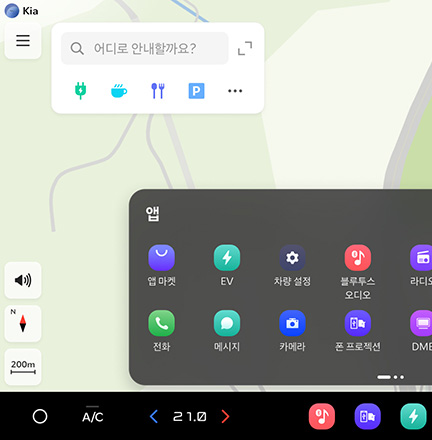Find EV charging stations nearby
432x440 pixels.
tap(80, 90)
